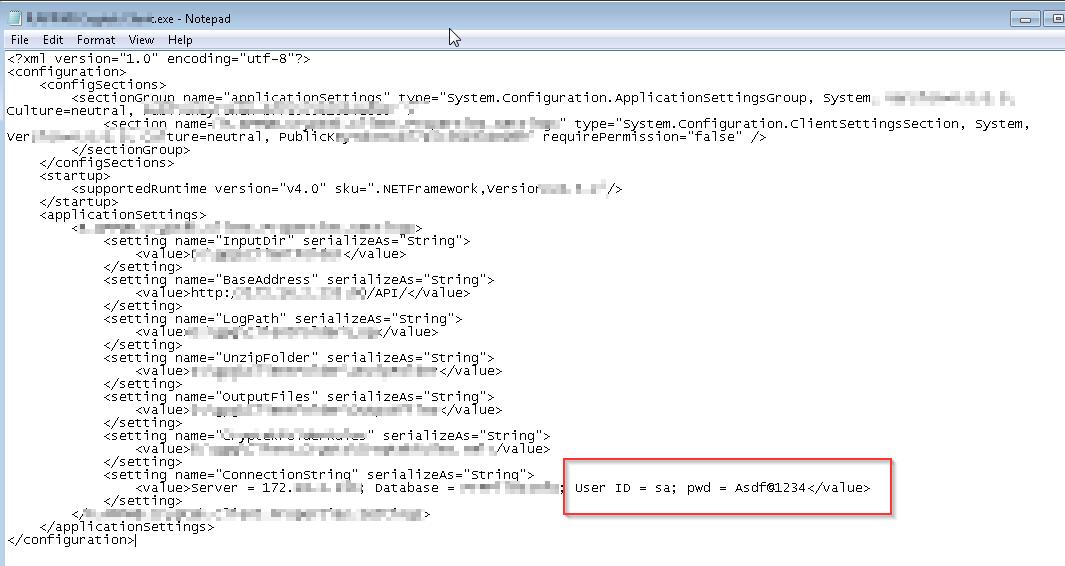This screenshot has height=566, width=1065.
Task: Click the InputDir setting line
Action: [286, 241]
